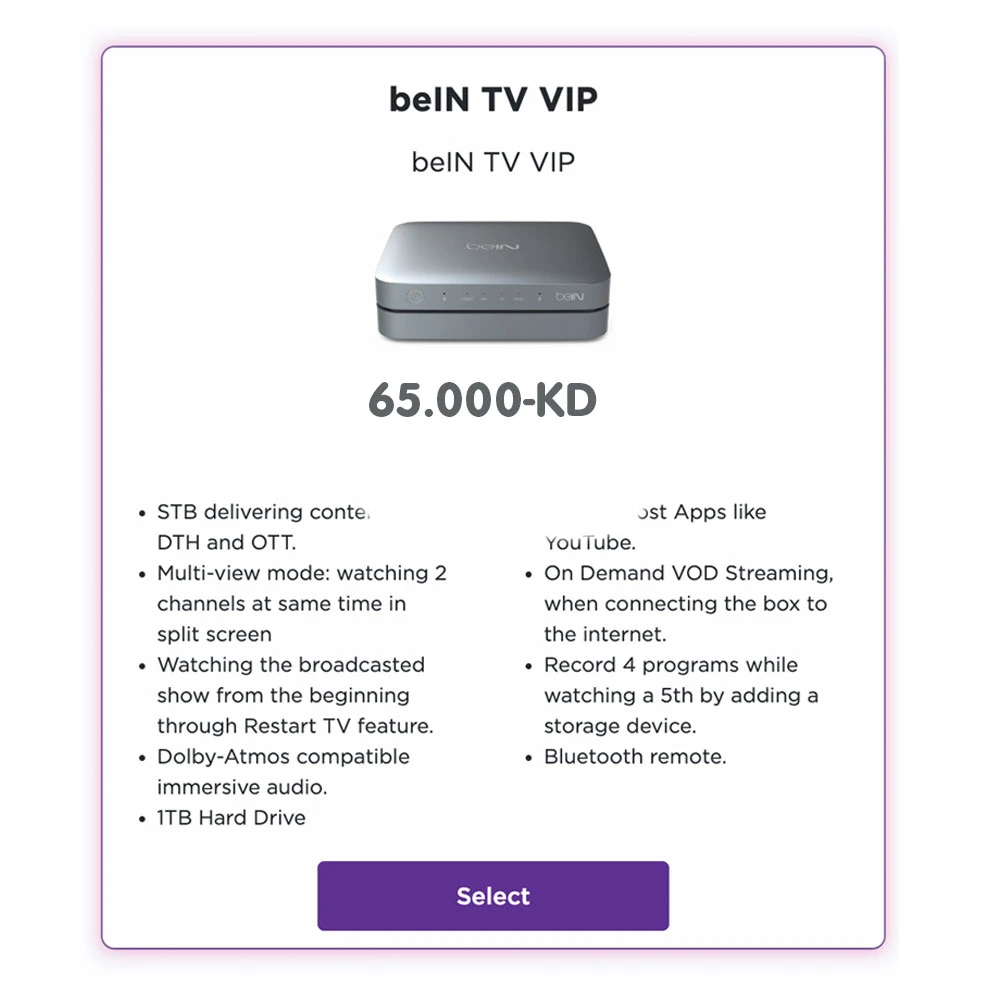
Task: Click the Select button
Action: (x=493, y=896)
